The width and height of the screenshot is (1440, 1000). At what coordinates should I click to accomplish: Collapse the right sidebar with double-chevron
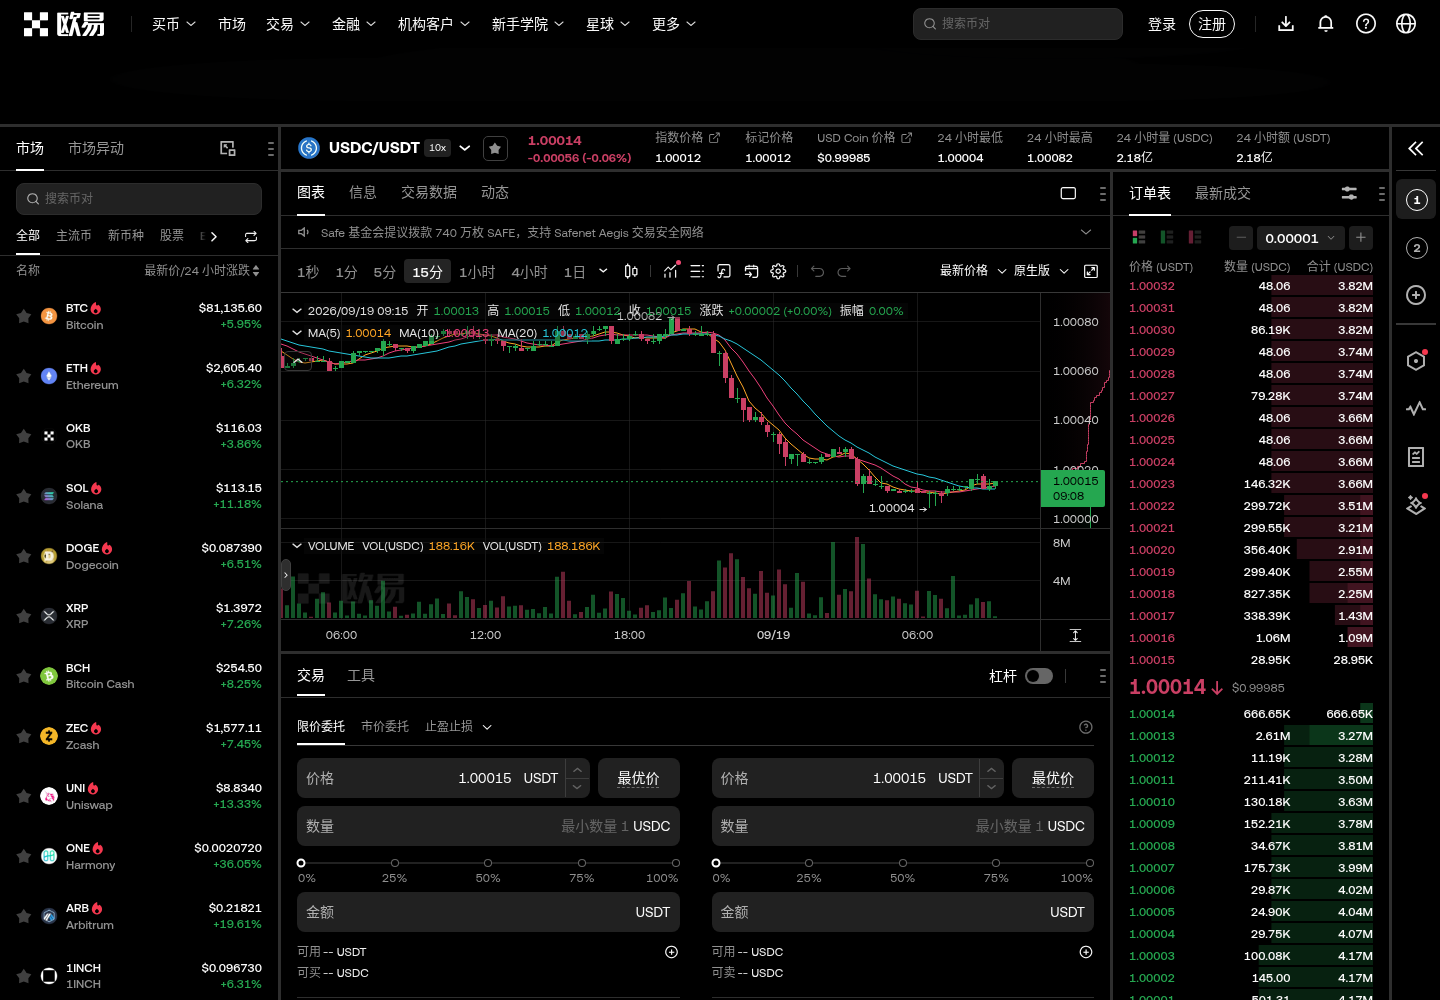coord(1416,149)
